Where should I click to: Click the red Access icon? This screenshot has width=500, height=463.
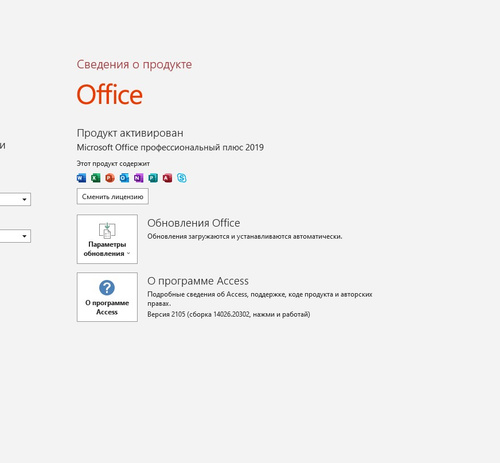click(167, 178)
